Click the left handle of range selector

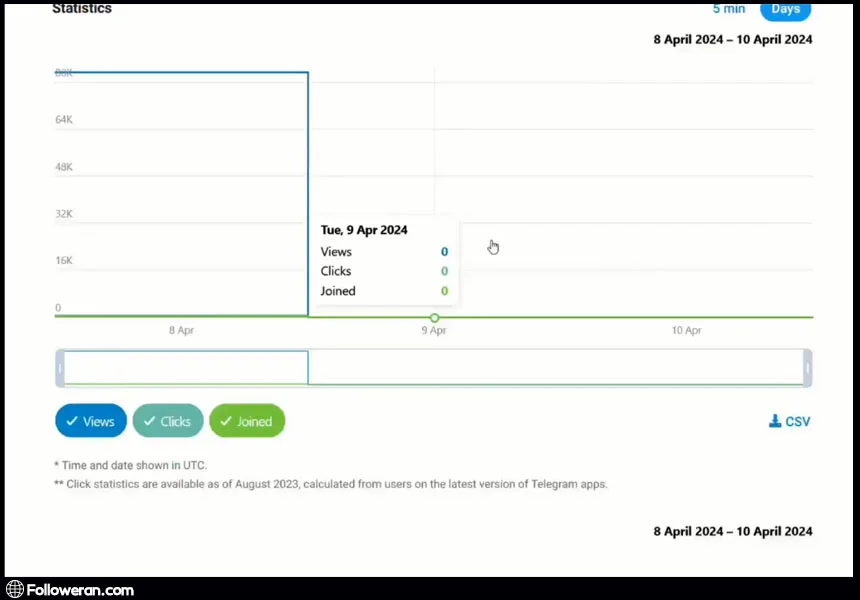coord(60,368)
